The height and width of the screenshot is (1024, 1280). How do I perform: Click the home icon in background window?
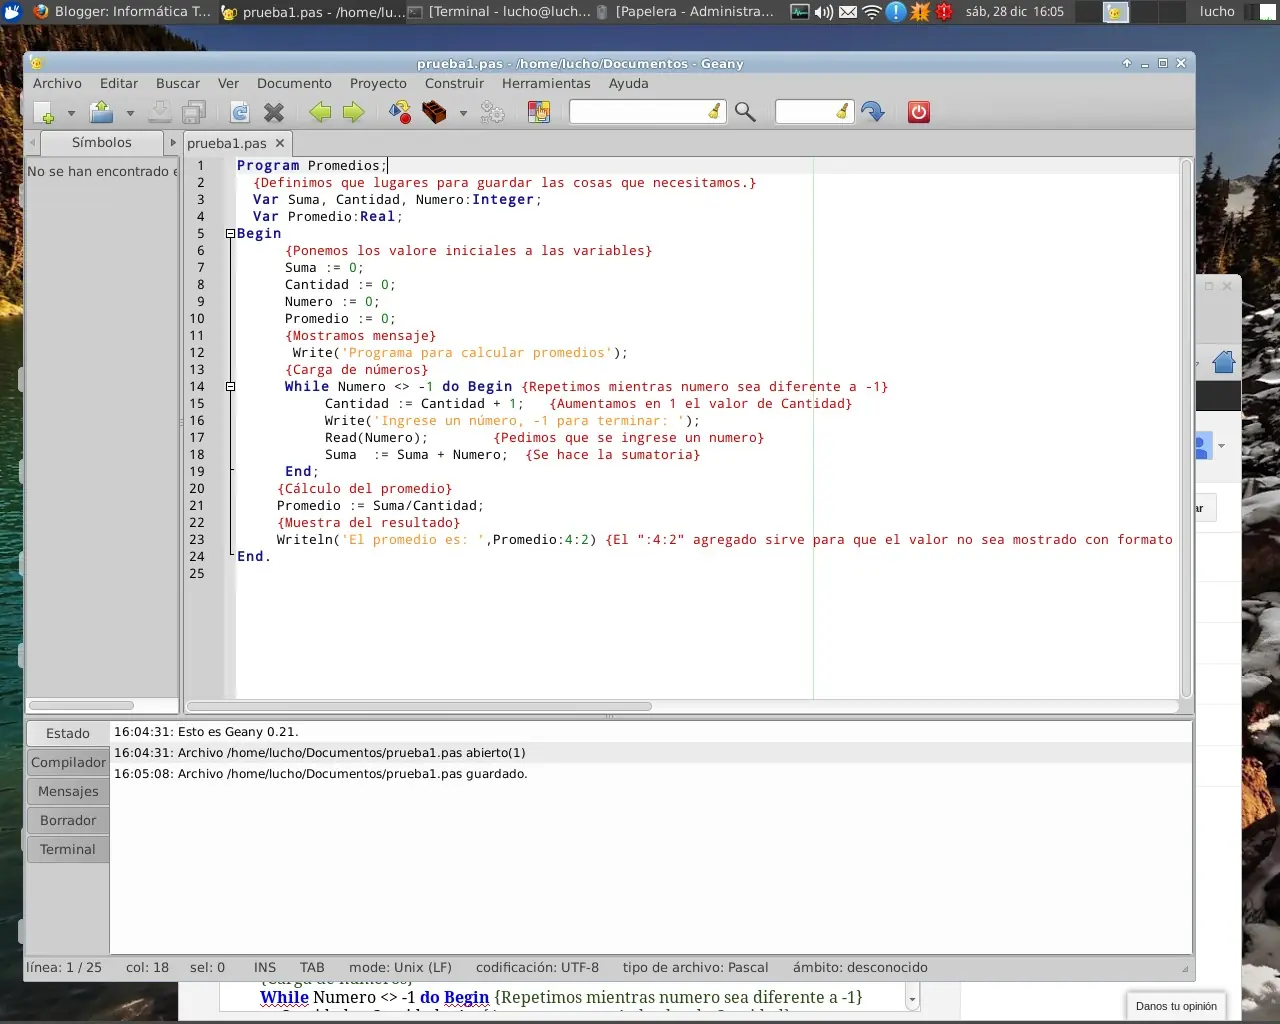pyautogui.click(x=1224, y=362)
